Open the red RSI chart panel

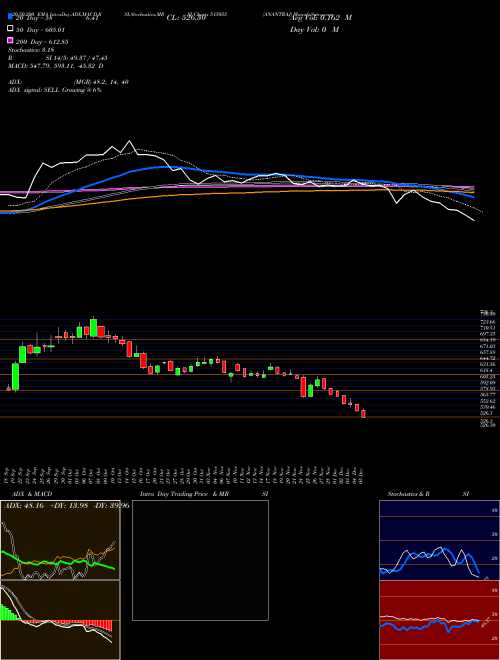[x=439, y=620]
